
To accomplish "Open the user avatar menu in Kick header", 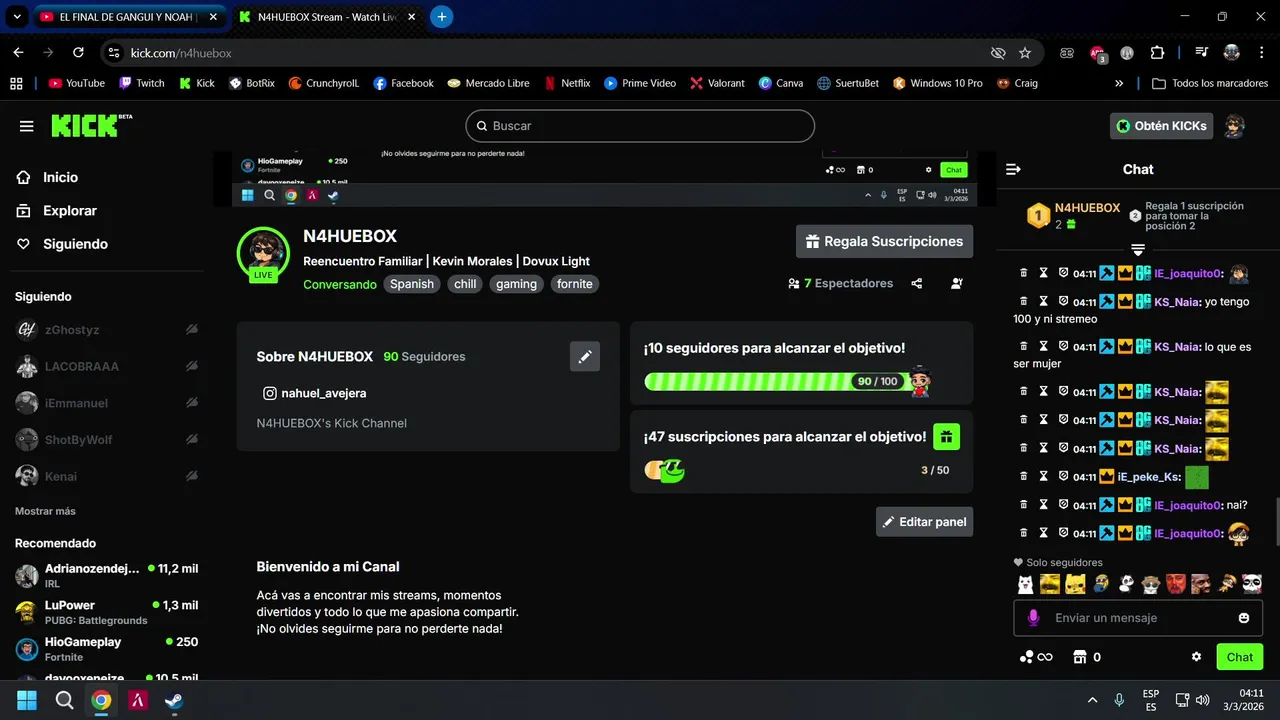I will pos(1235,126).
